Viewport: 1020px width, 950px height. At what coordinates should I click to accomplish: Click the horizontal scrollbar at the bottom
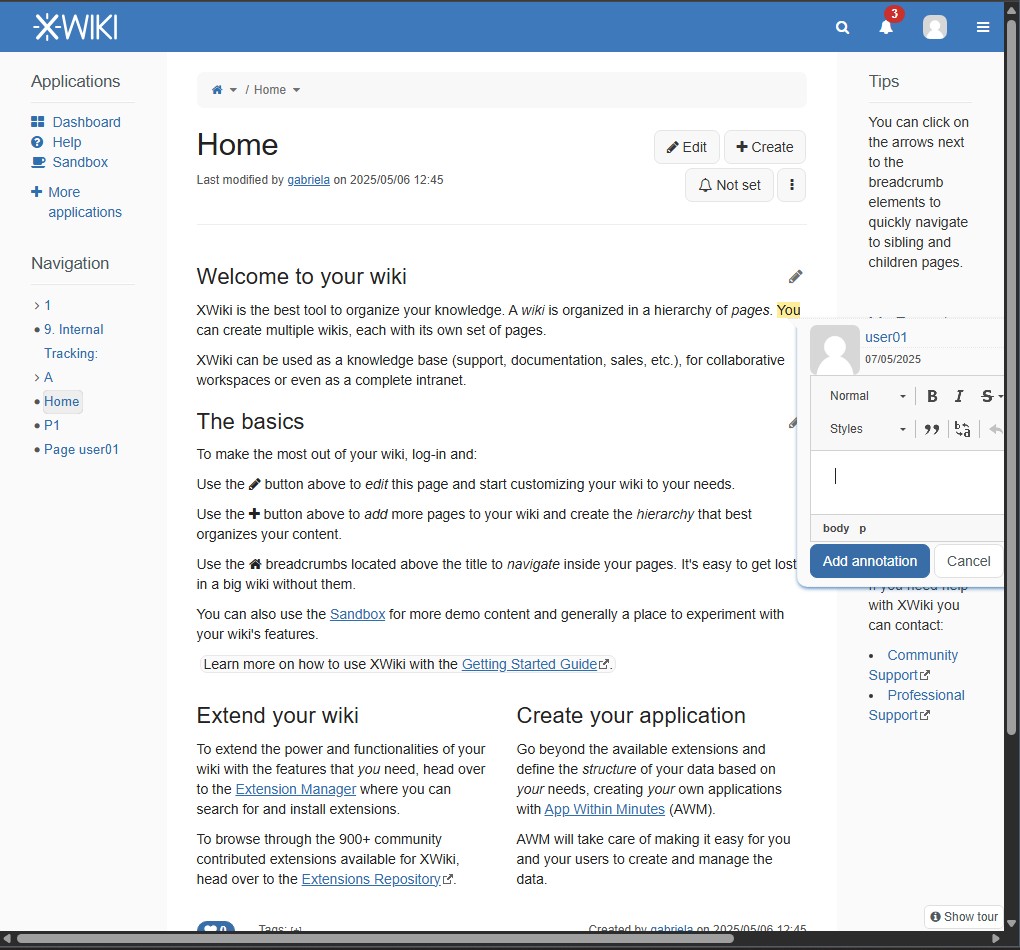point(375,938)
